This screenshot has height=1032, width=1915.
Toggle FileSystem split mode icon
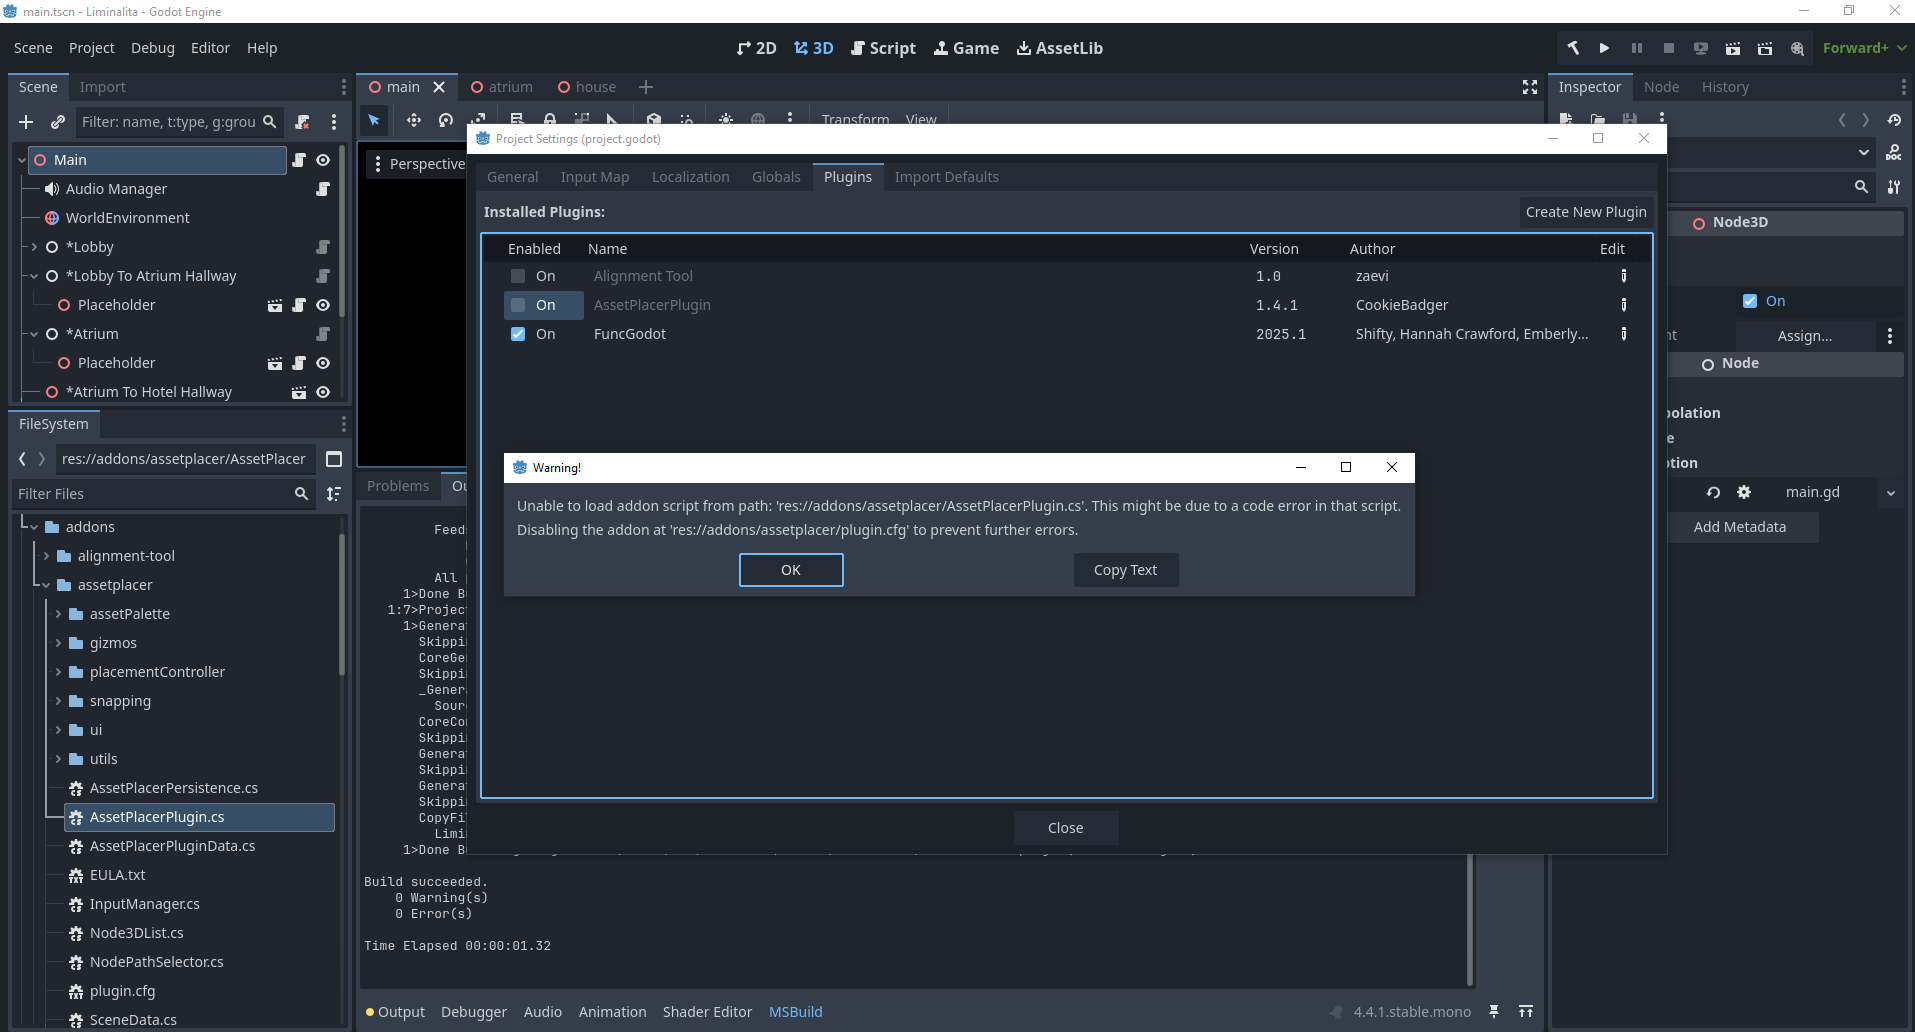click(334, 459)
